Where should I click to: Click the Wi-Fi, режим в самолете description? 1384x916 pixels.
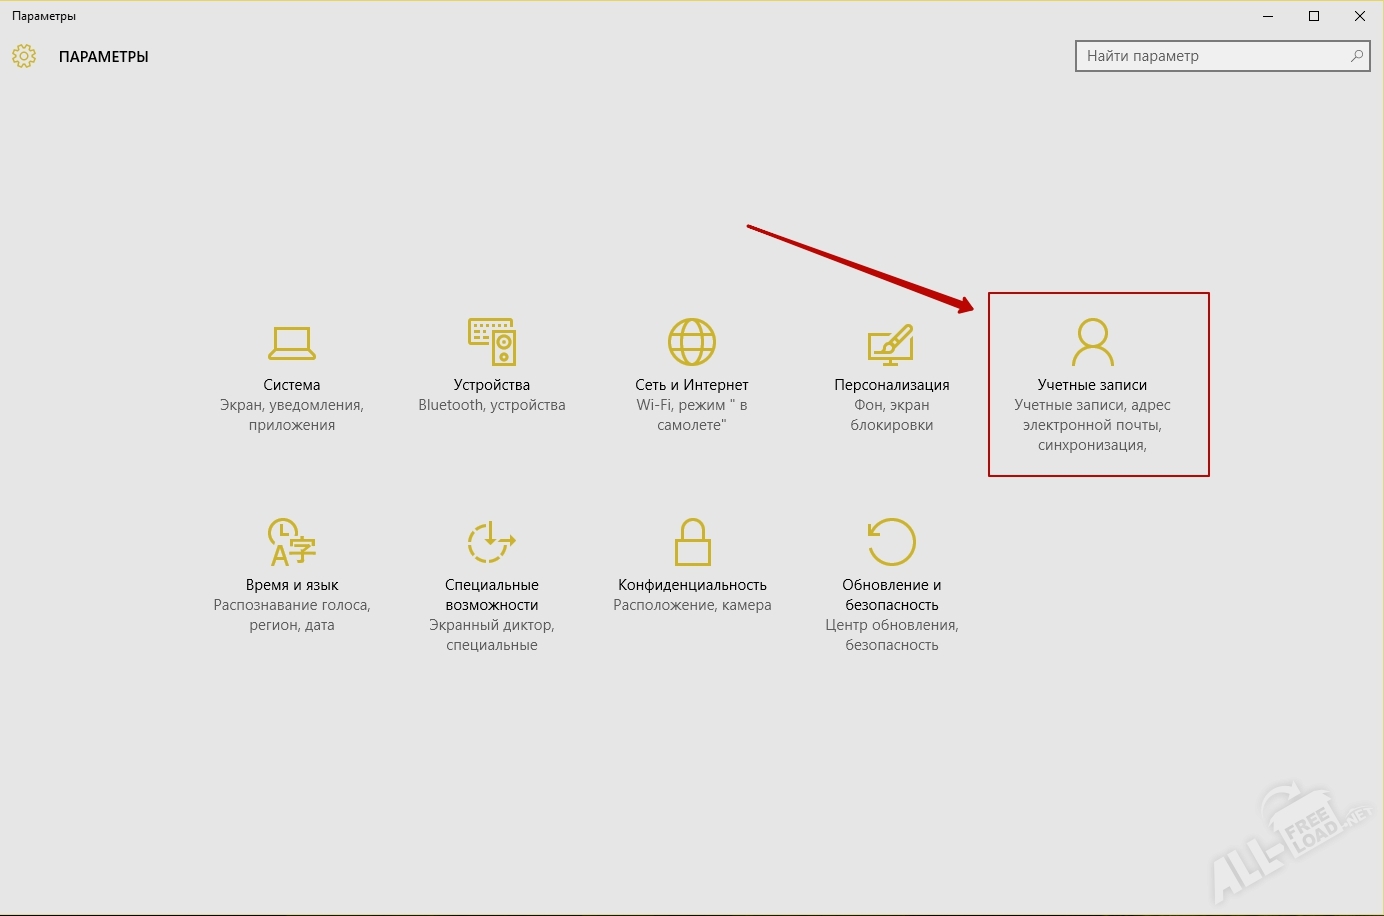click(x=692, y=415)
